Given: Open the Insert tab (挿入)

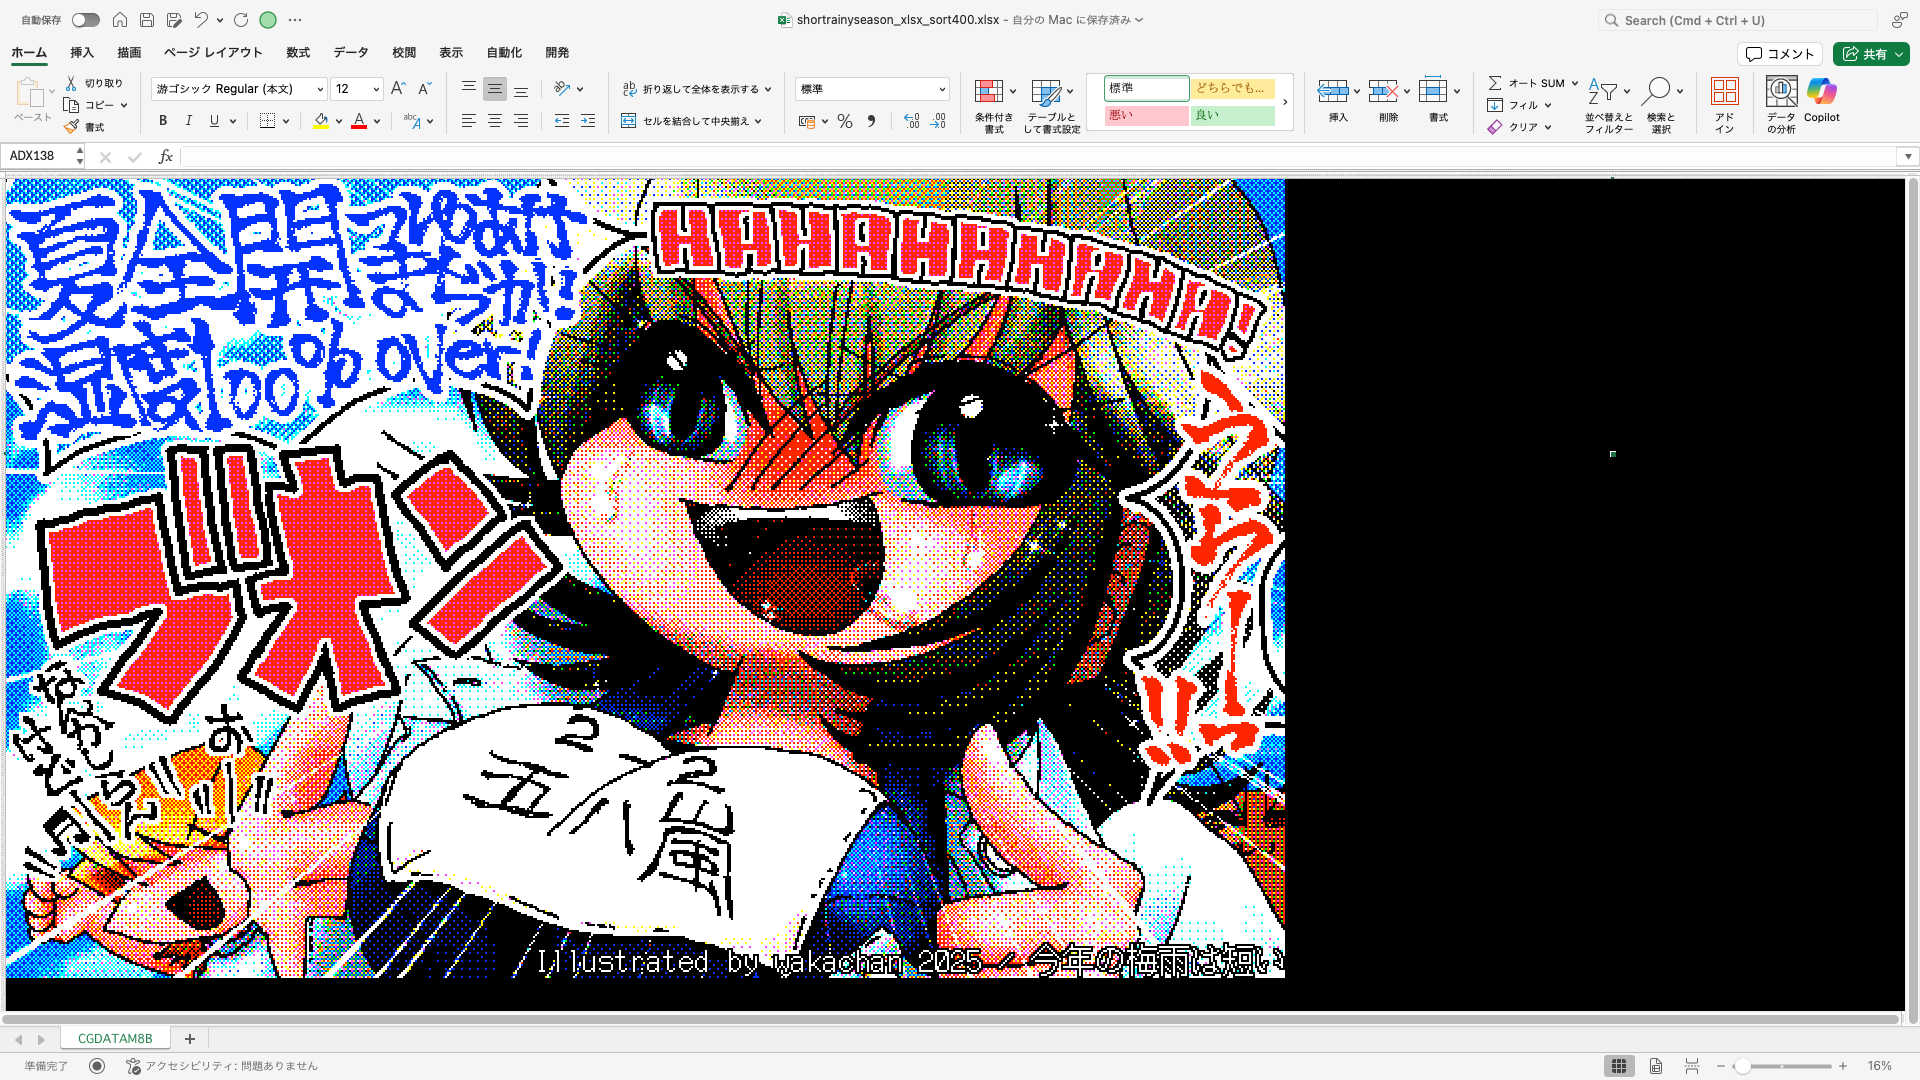Looking at the screenshot, I should click(82, 53).
